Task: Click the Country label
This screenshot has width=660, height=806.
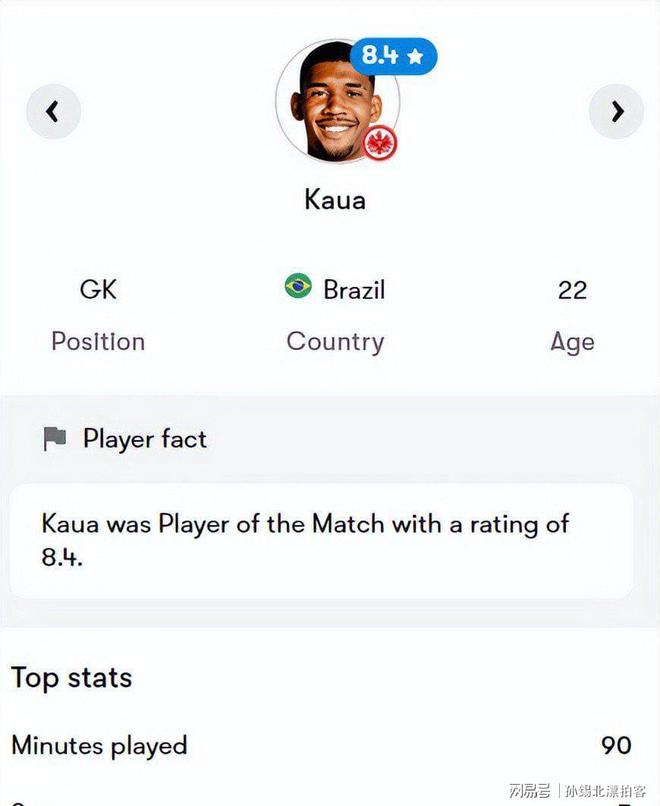Action: point(335,341)
